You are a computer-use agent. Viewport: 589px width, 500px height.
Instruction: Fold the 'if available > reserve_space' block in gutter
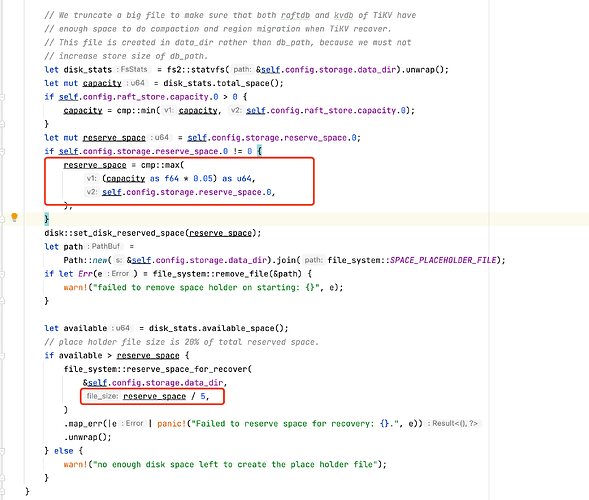tap(2, 355)
